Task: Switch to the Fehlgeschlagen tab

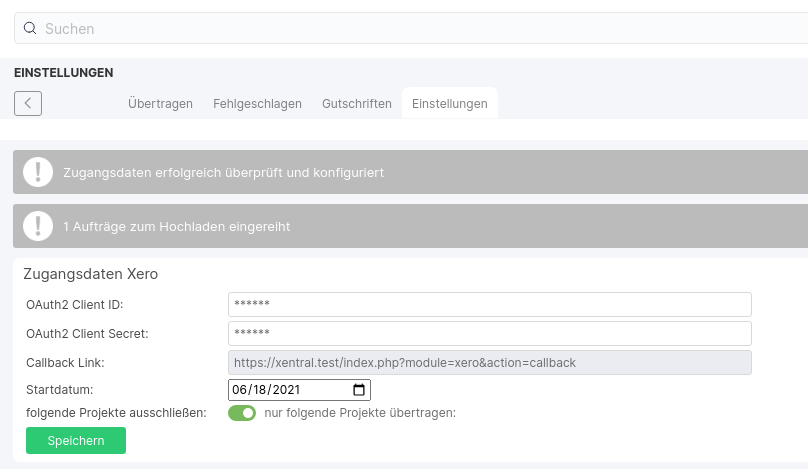Action: 257,104
